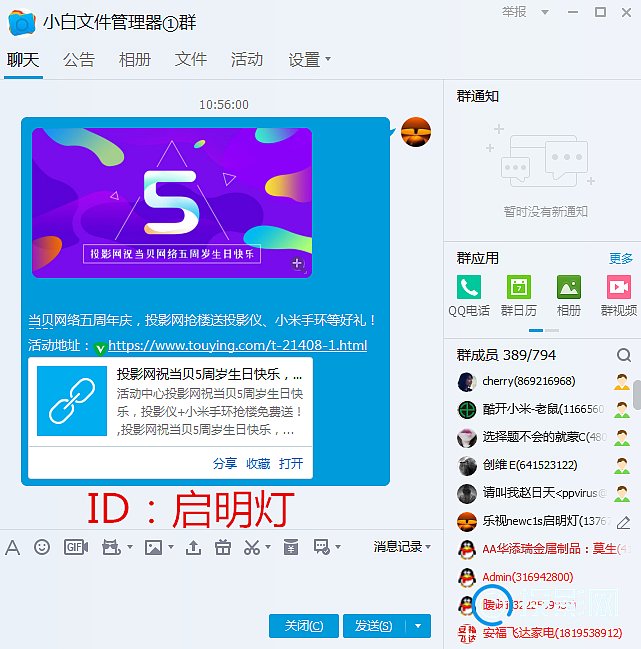Click the blue chain link icon
The width and height of the screenshot is (641, 649).
coord(72,401)
